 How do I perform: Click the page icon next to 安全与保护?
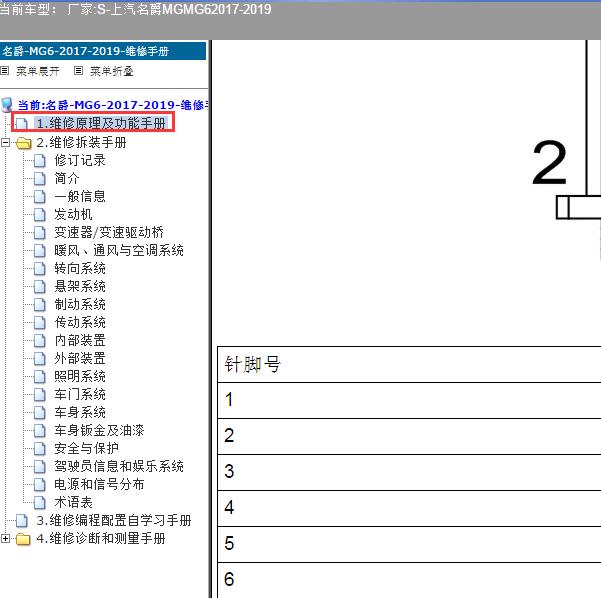pos(39,449)
